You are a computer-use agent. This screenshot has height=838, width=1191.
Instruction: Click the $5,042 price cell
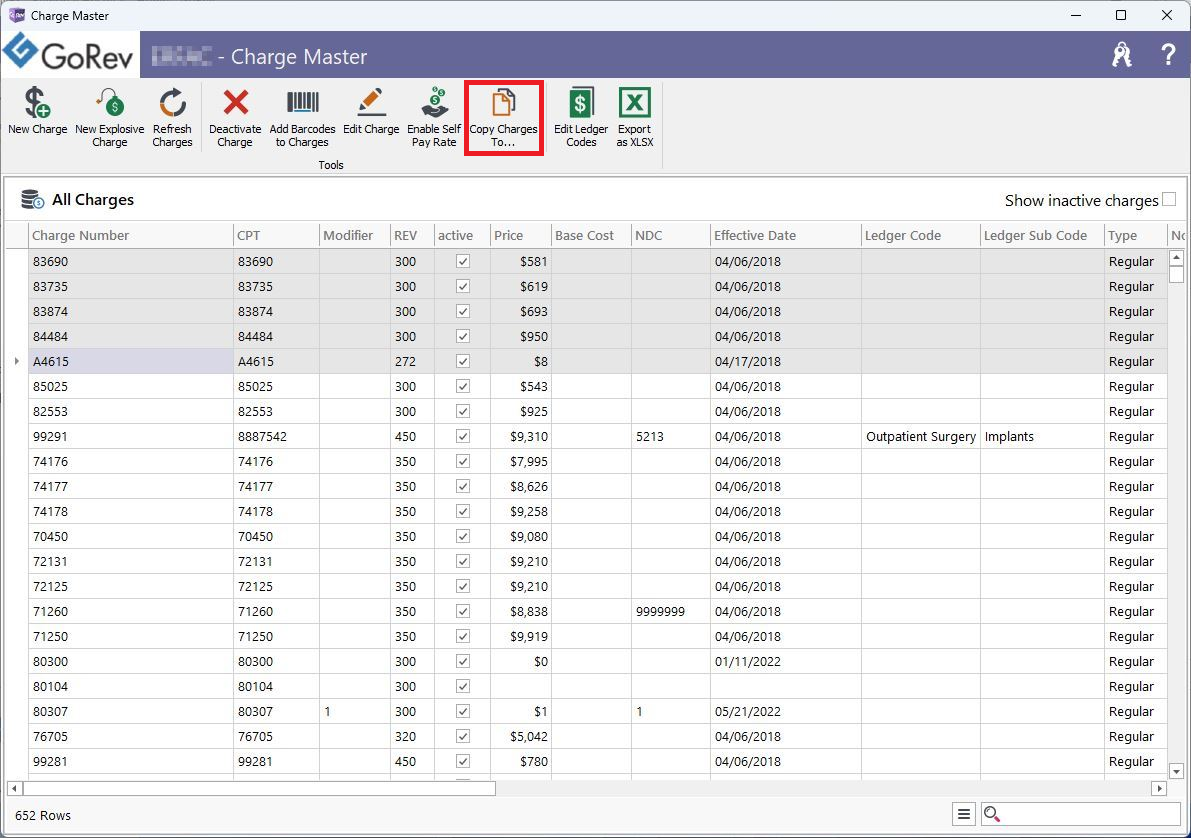tap(521, 736)
